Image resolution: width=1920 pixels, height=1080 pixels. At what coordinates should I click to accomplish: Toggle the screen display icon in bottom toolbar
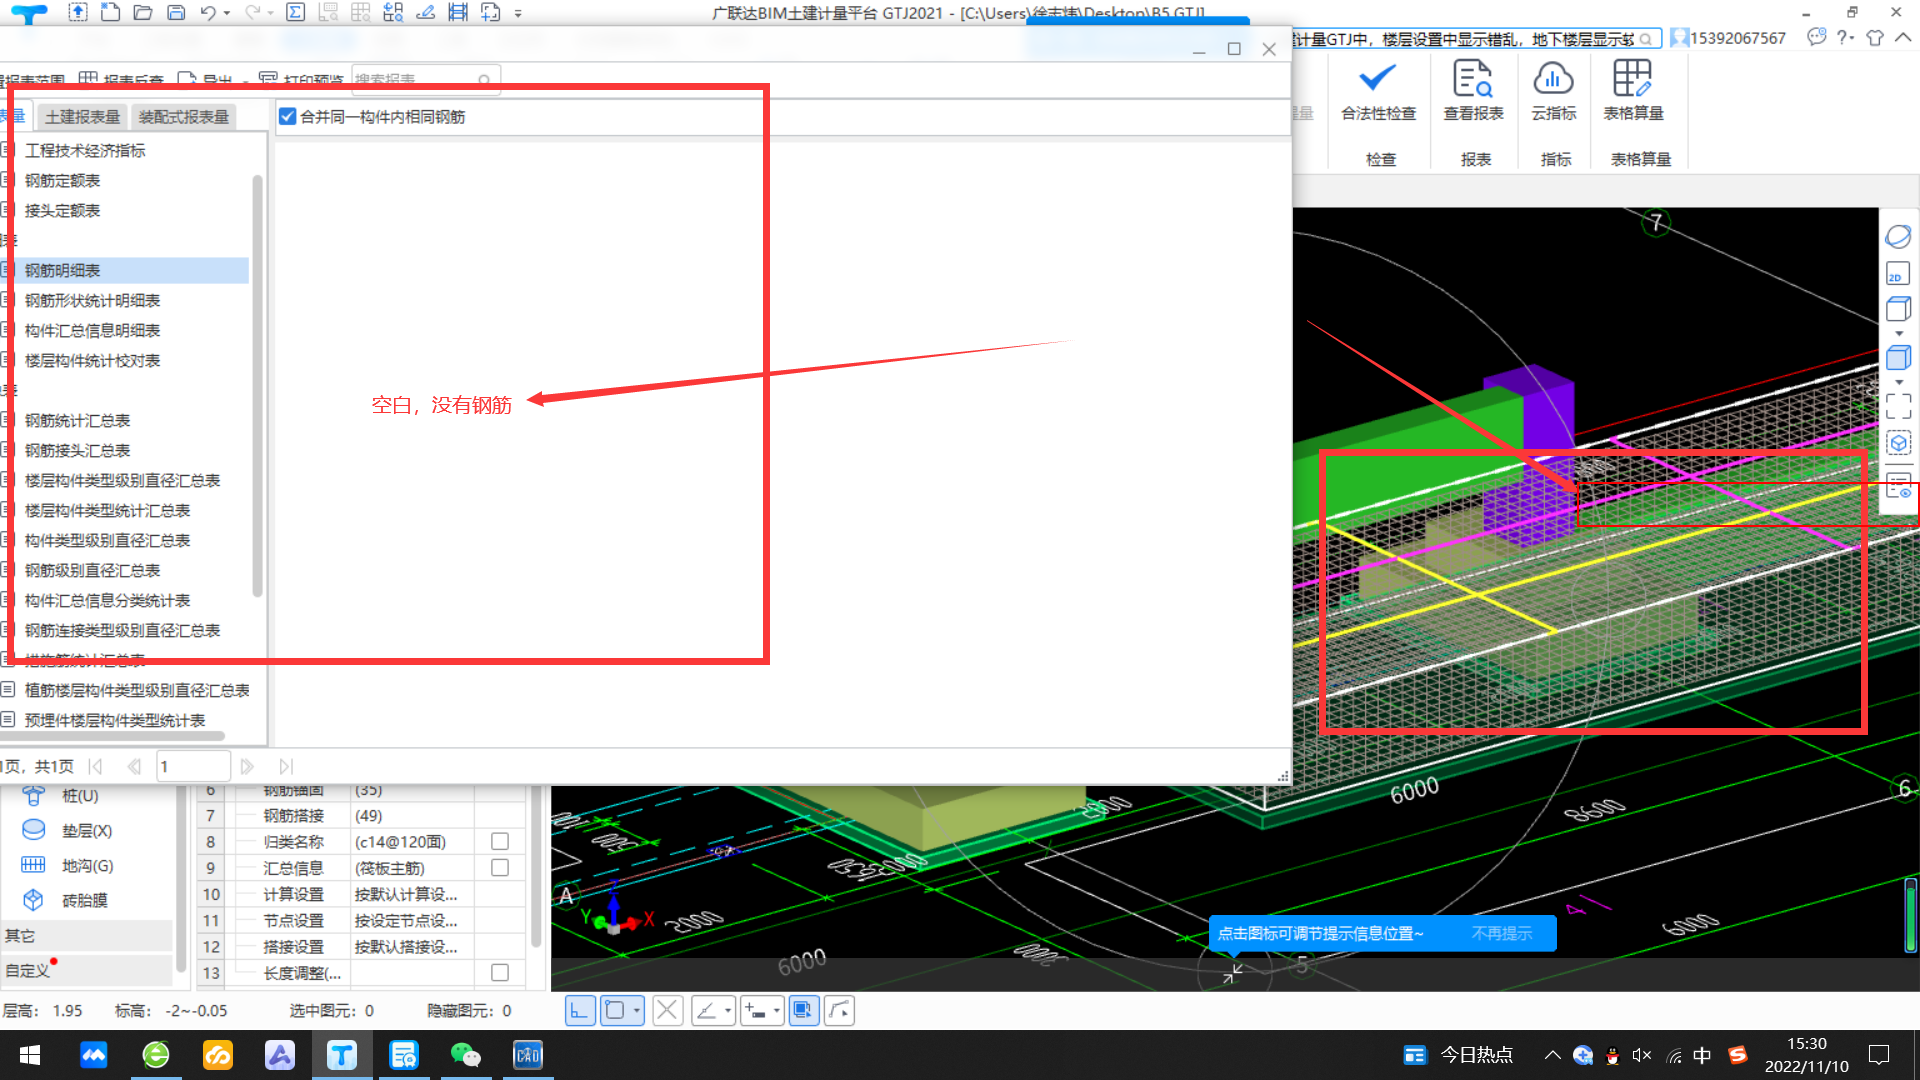[803, 1011]
